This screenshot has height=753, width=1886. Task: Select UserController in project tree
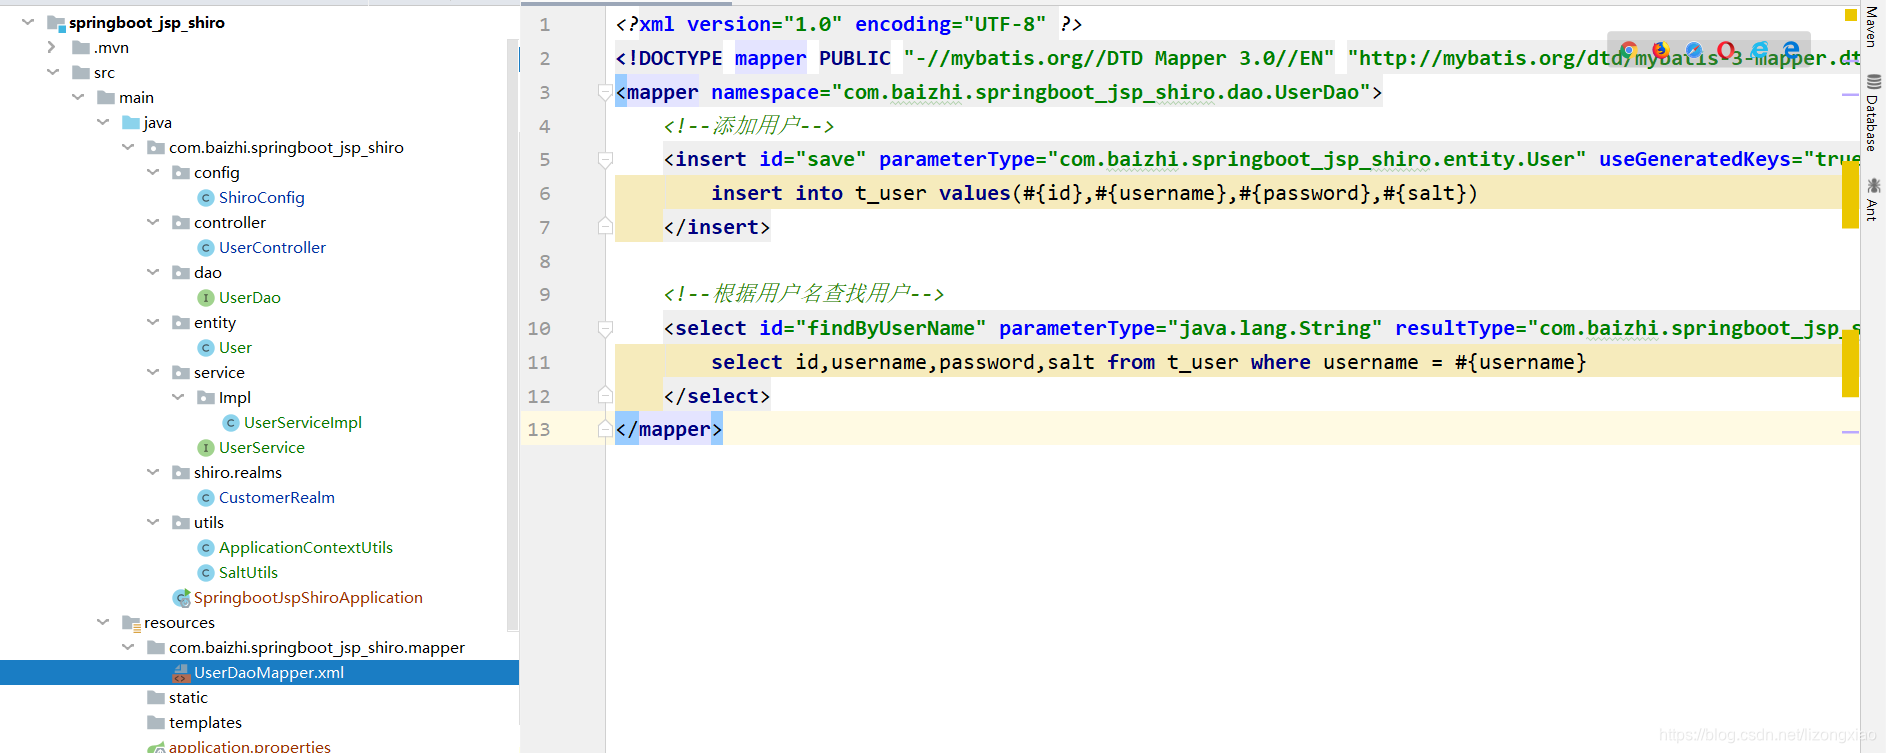point(272,248)
